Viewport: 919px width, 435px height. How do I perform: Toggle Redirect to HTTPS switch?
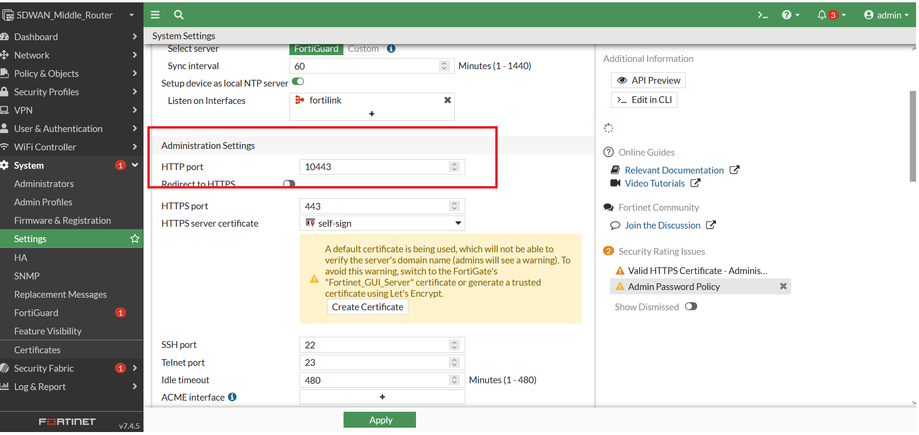click(x=289, y=184)
